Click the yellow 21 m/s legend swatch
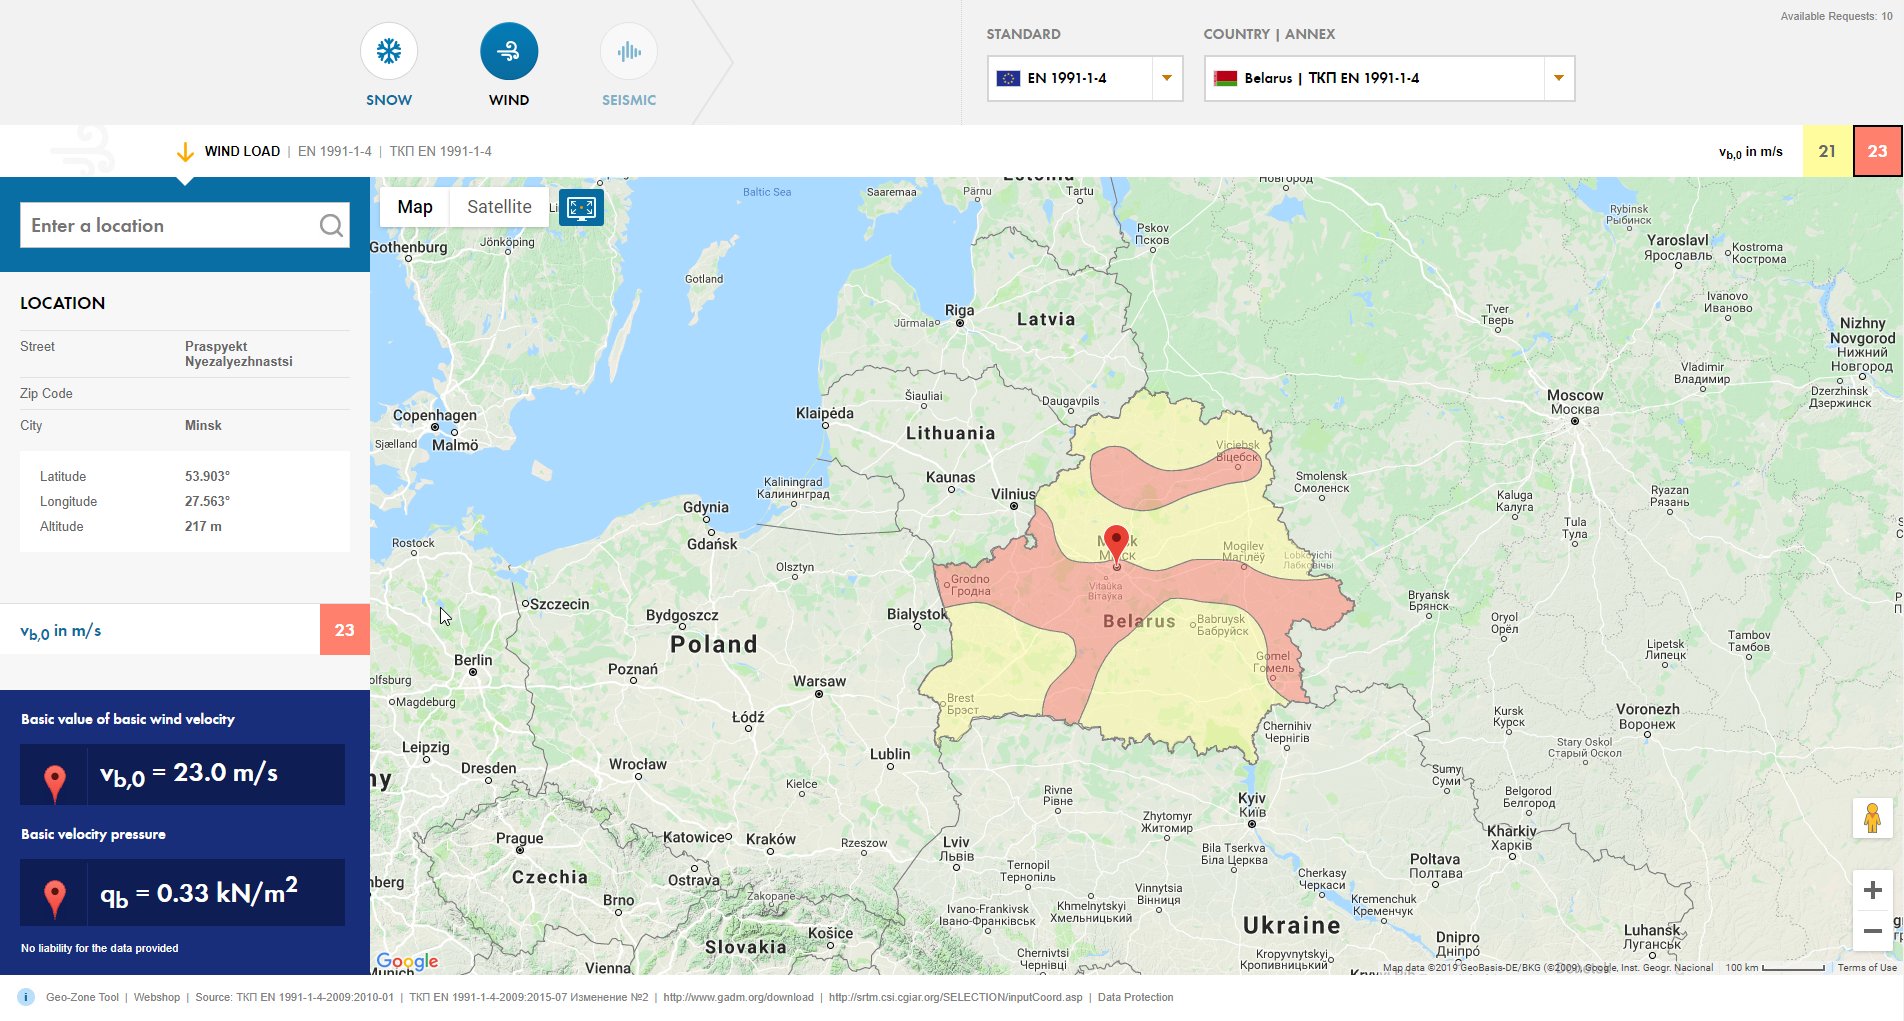1904x1021 pixels. [x=1827, y=151]
